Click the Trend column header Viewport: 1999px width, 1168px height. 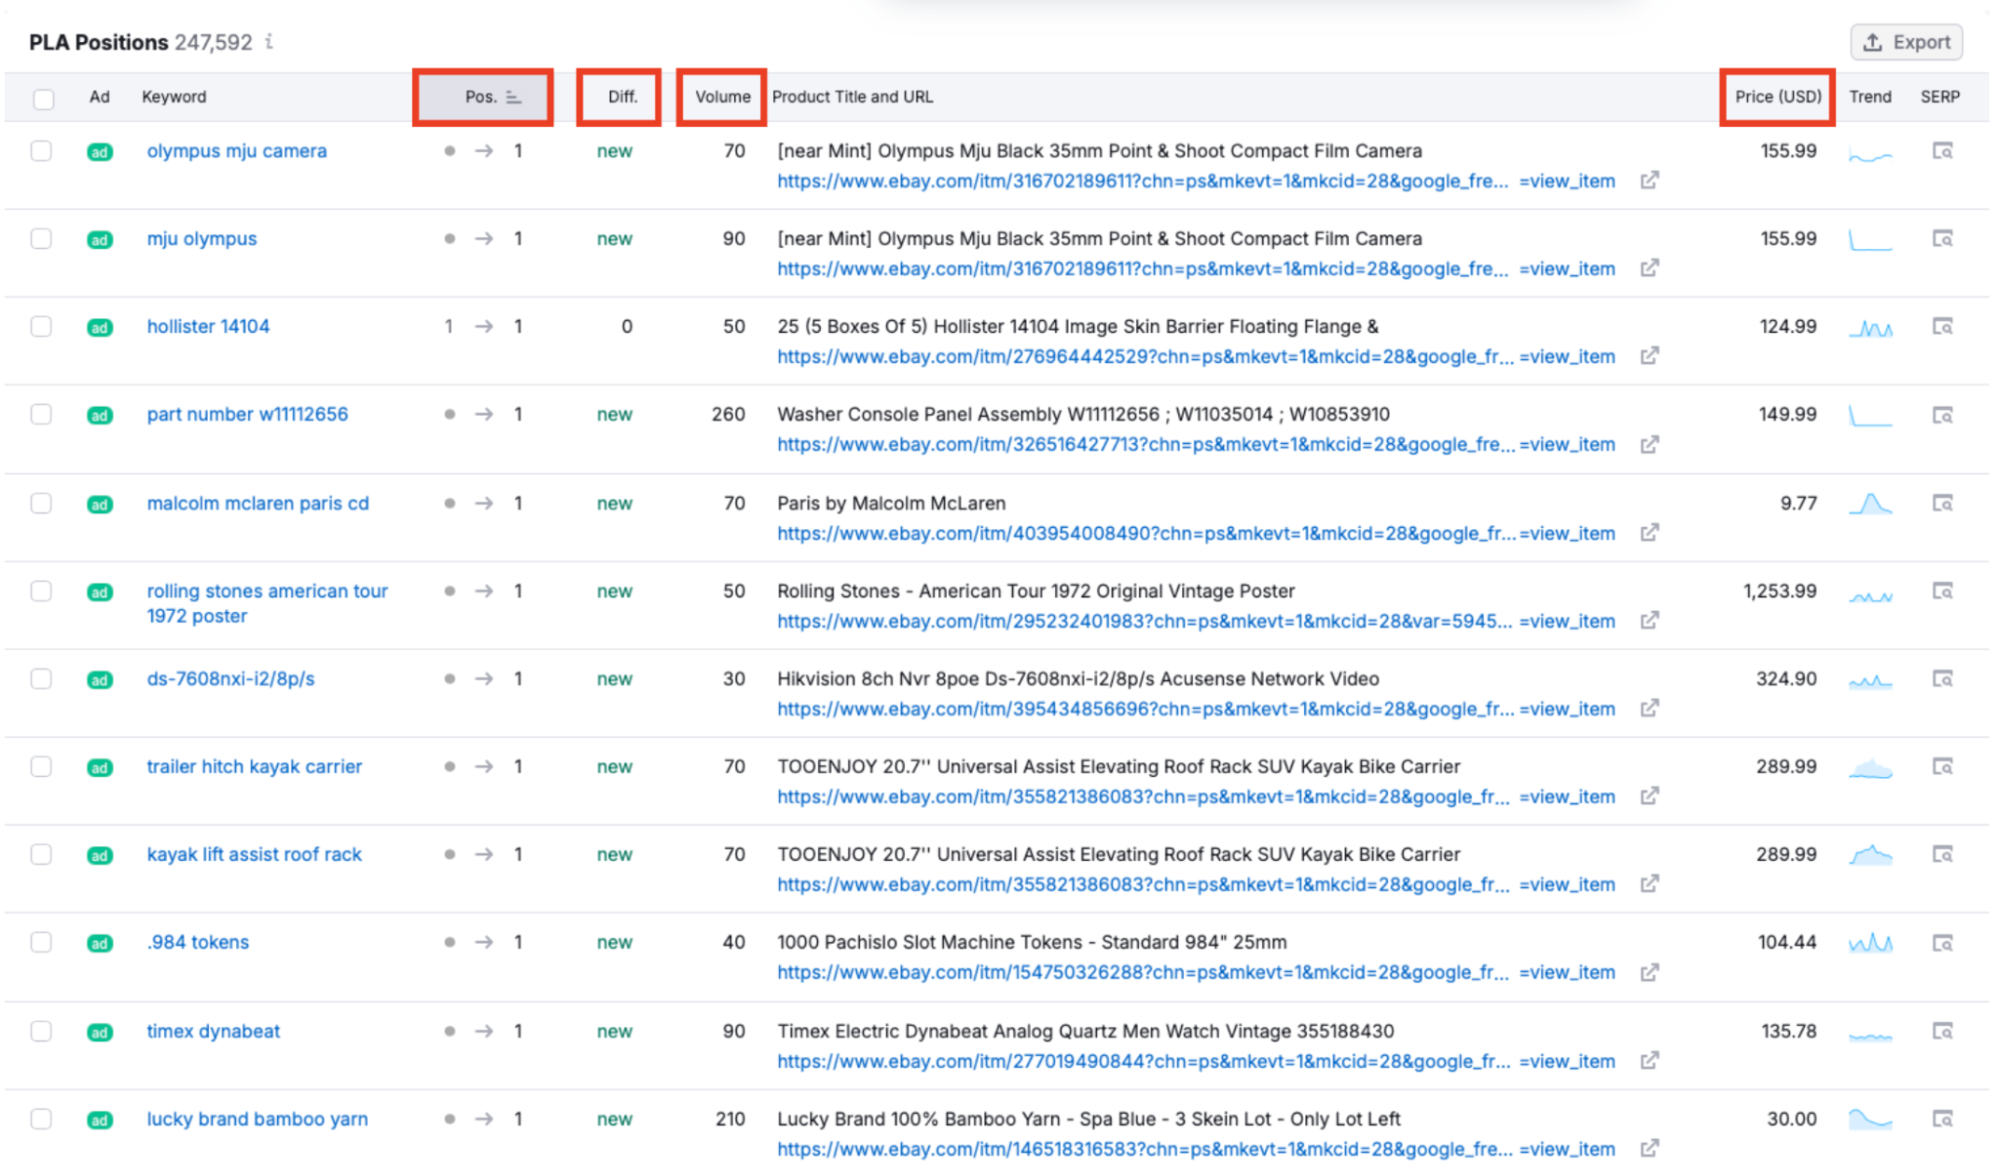[x=1869, y=97]
